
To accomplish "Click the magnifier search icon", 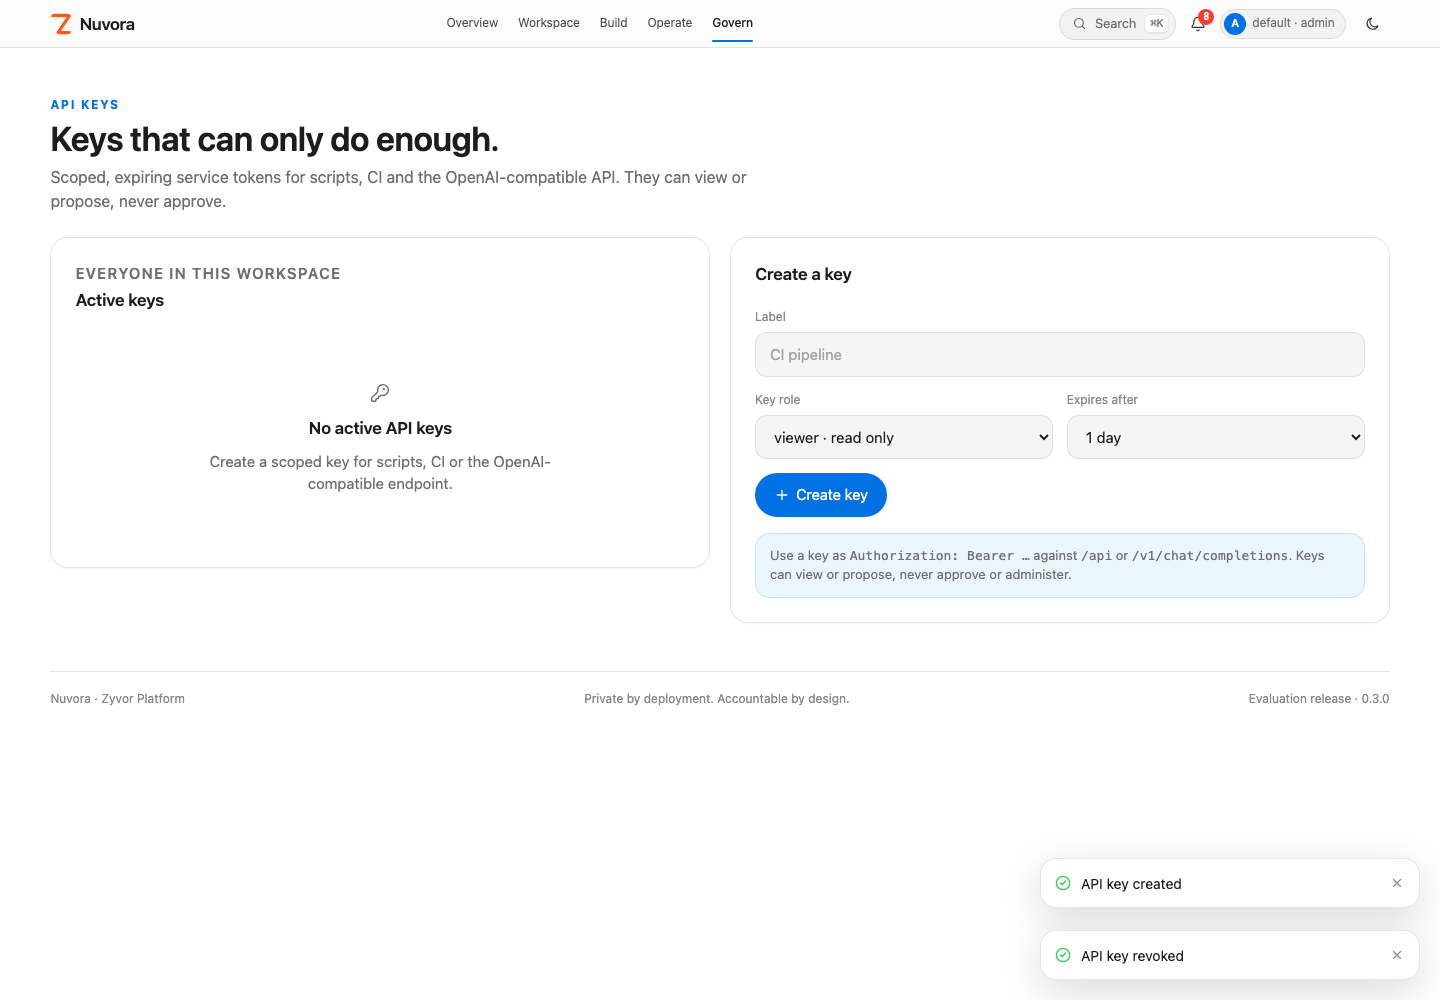I will pyautogui.click(x=1079, y=24).
